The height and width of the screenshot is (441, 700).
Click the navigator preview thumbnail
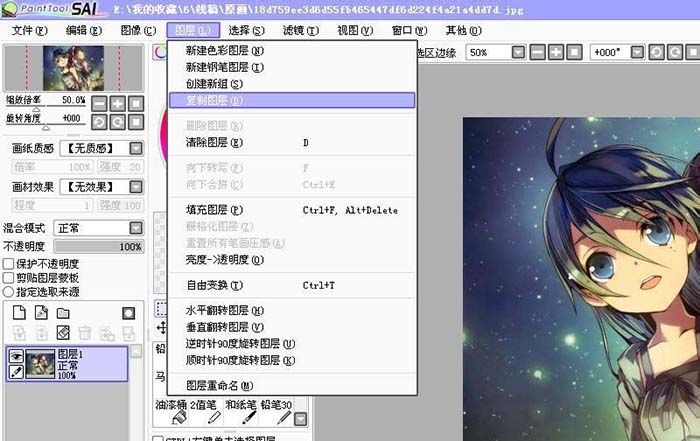pyautogui.click(x=73, y=68)
